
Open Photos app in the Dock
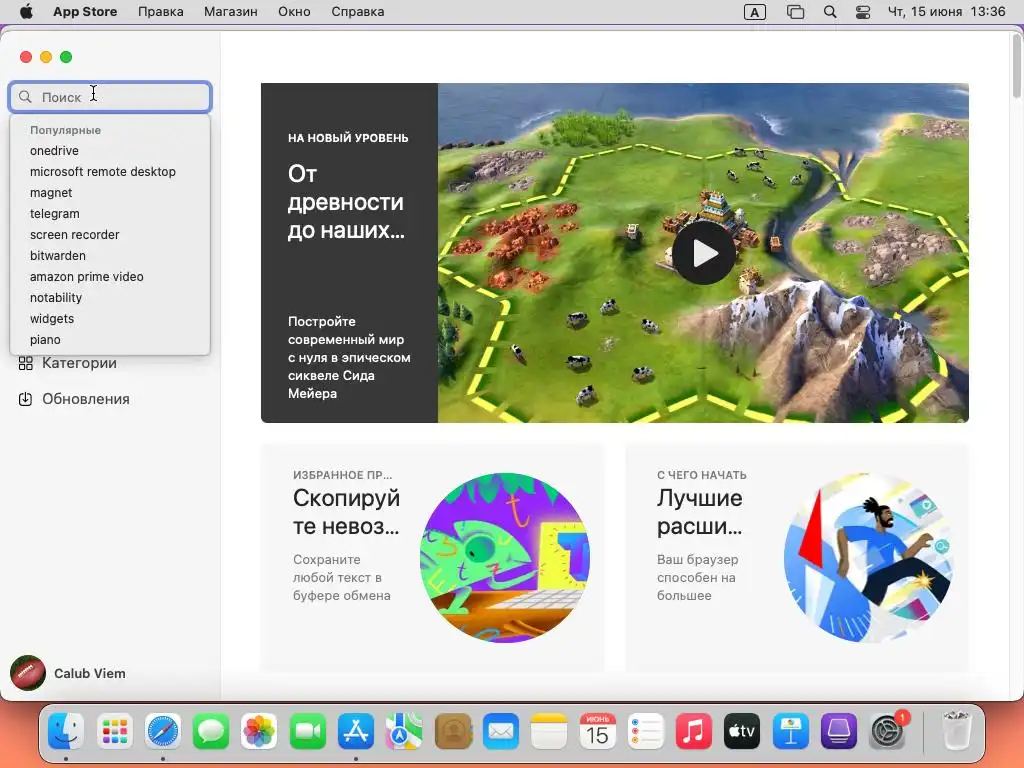click(259, 731)
